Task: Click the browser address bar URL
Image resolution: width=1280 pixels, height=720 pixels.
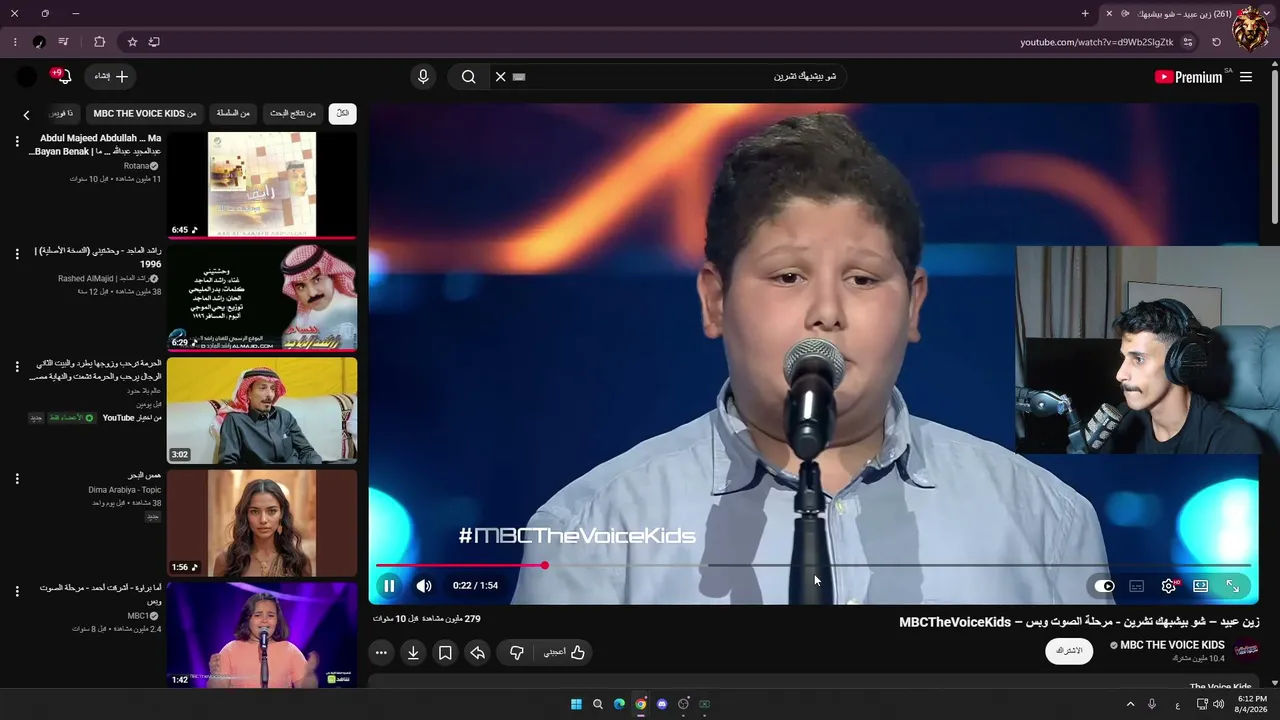Action: pos(1097,42)
